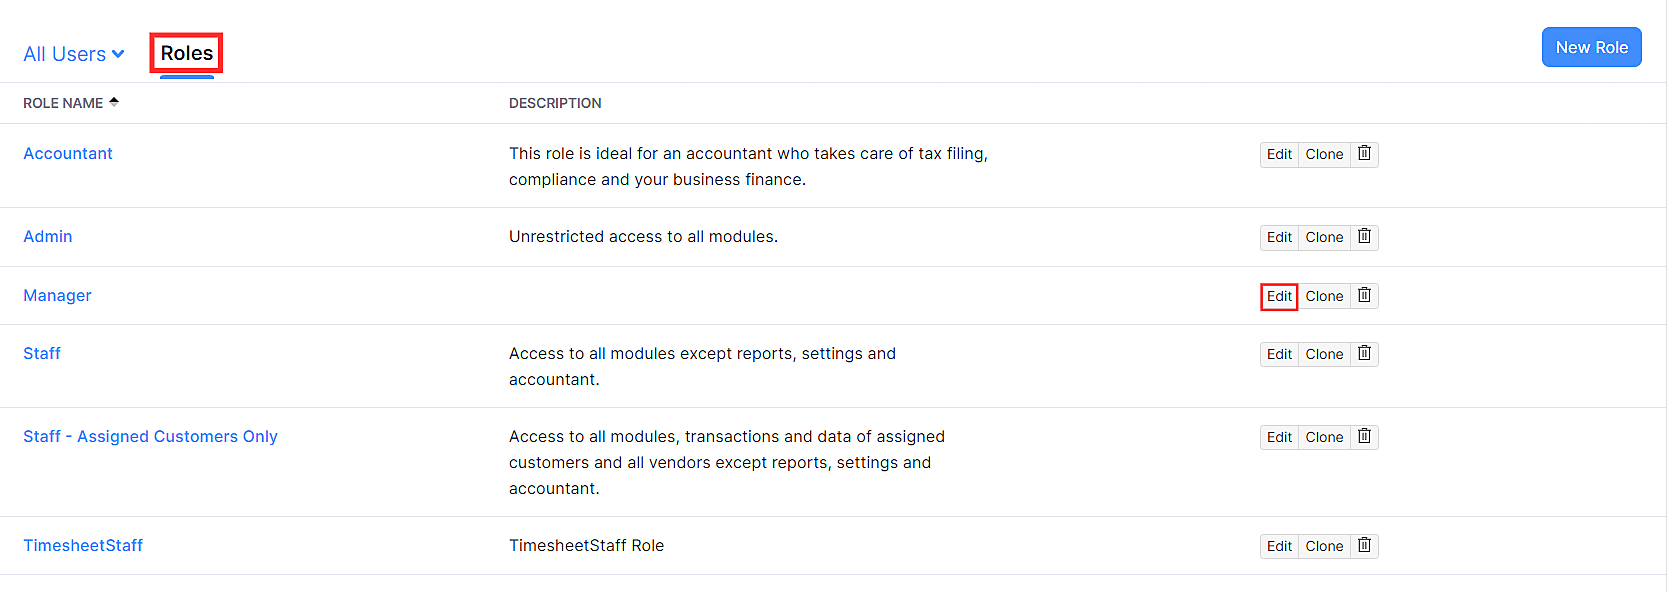Open the Accountant role link
This screenshot has height=592, width=1667.
[68, 153]
